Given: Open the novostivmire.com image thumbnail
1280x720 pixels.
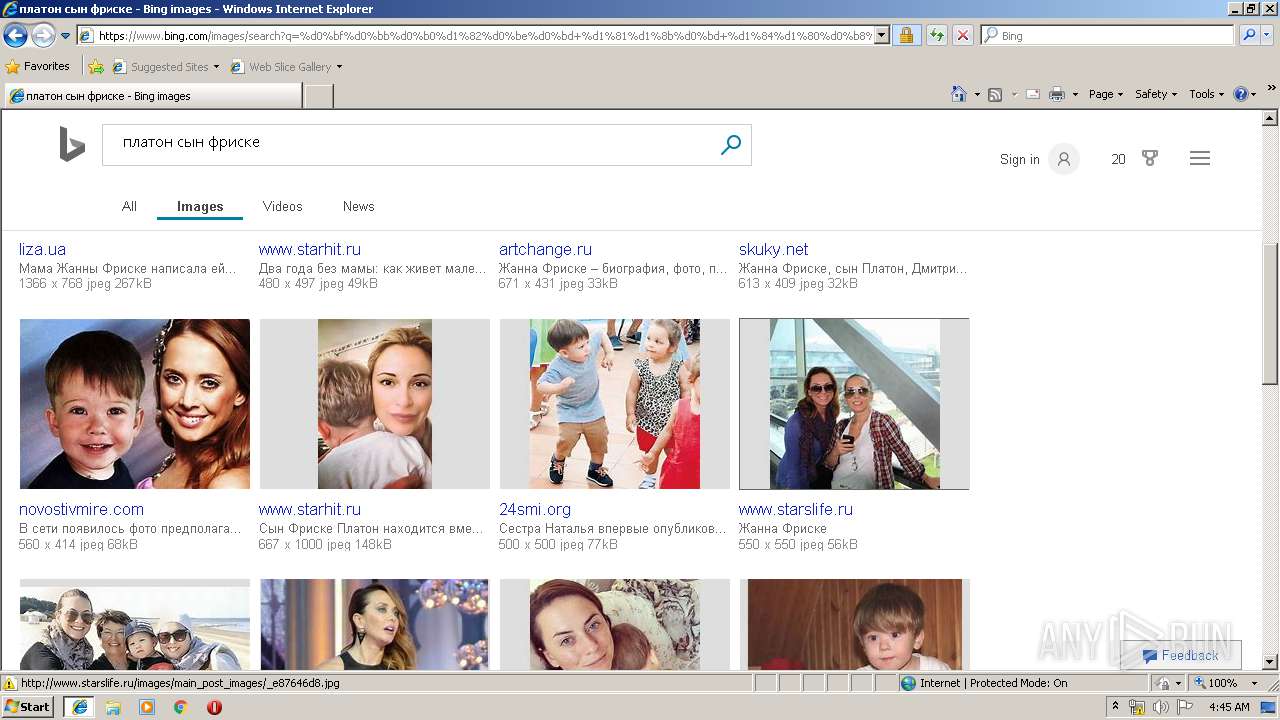Looking at the screenshot, I should tap(135, 404).
